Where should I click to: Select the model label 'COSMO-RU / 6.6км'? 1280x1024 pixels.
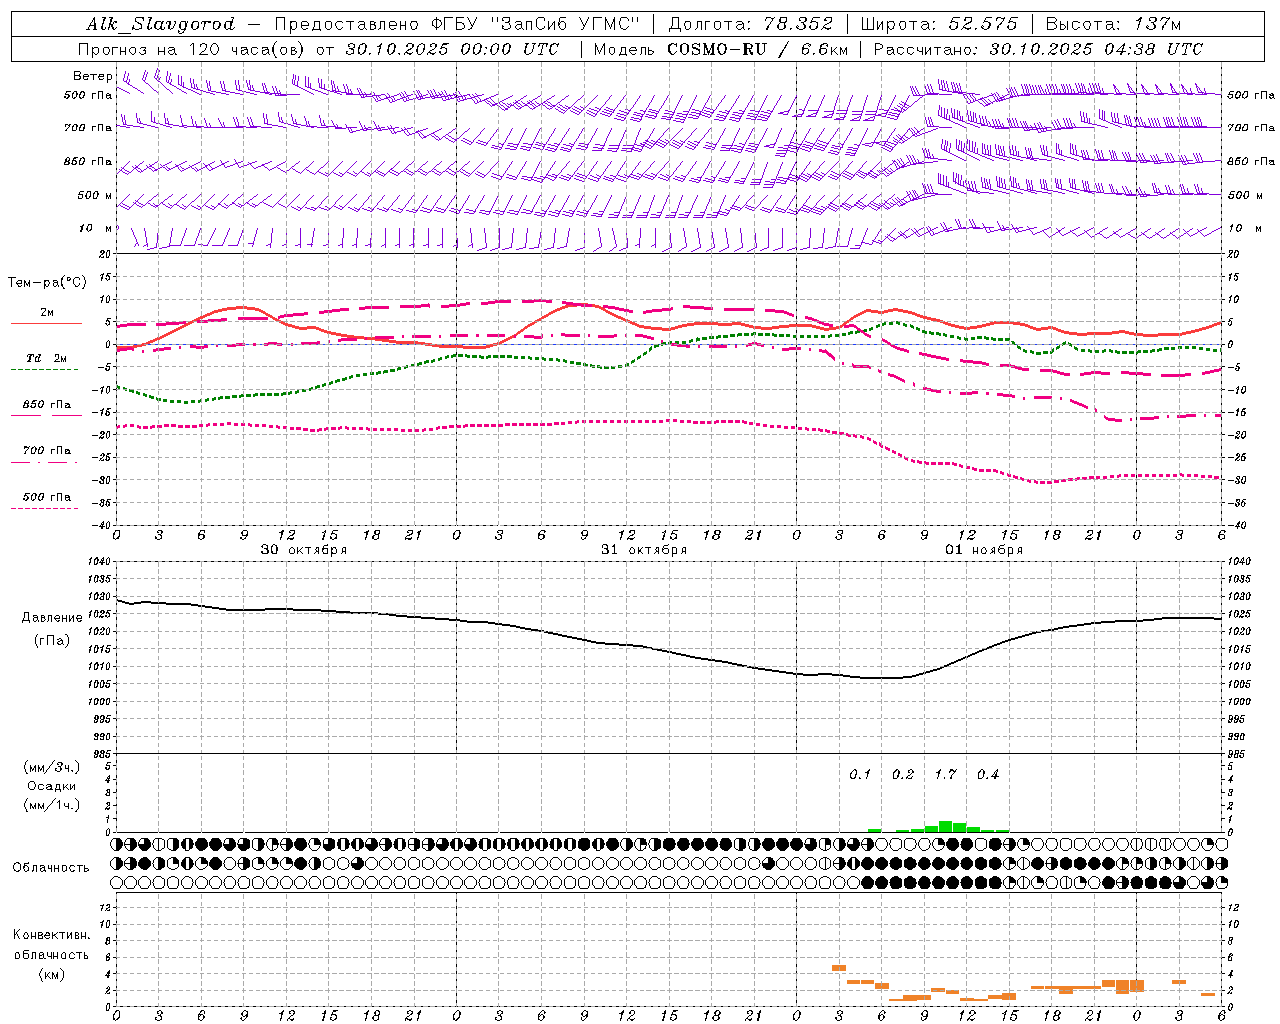coord(758,49)
